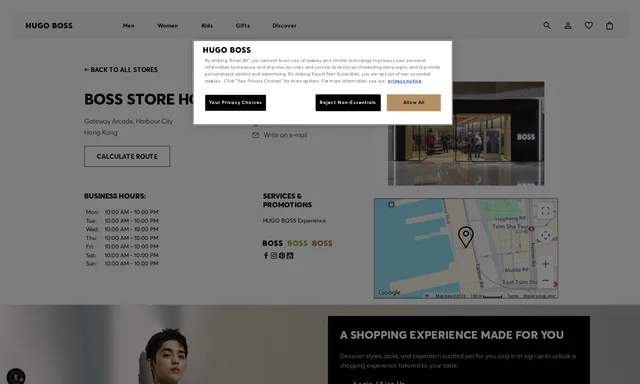Click the HUGO BOSS header logo
Viewport: 640px width, 384px height.
[49, 25]
